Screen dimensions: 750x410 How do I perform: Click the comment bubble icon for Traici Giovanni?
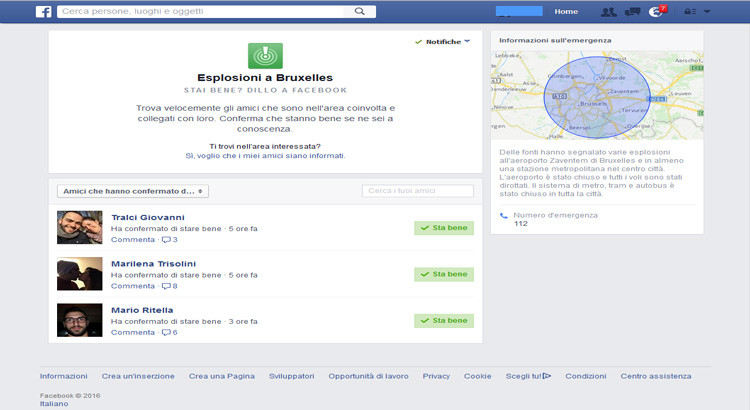(x=166, y=240)
